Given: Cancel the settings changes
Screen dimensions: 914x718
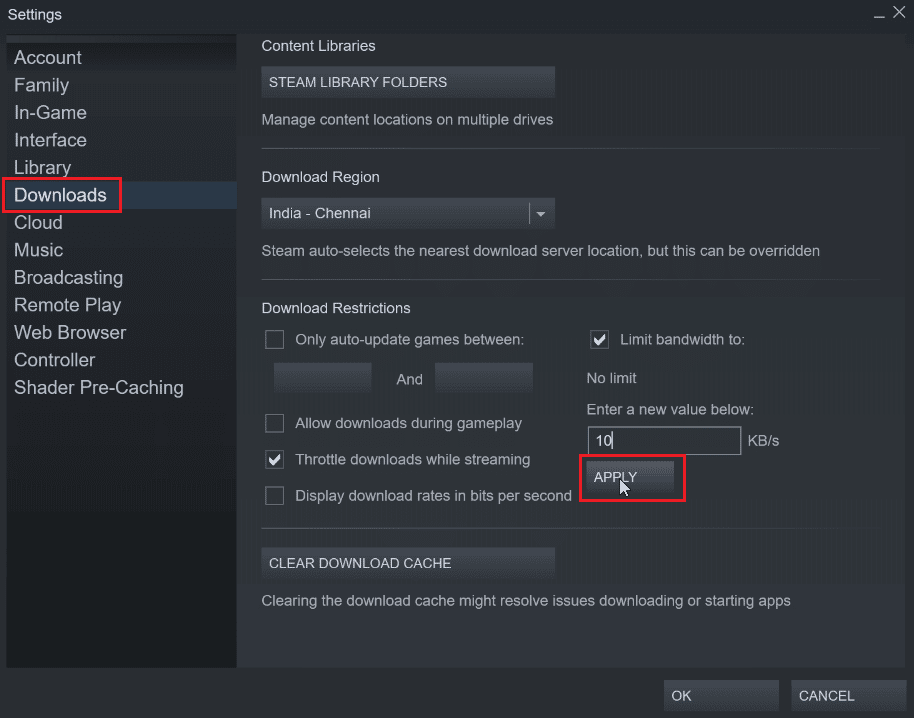Looking at the screenshot, I should click(848, 696).
